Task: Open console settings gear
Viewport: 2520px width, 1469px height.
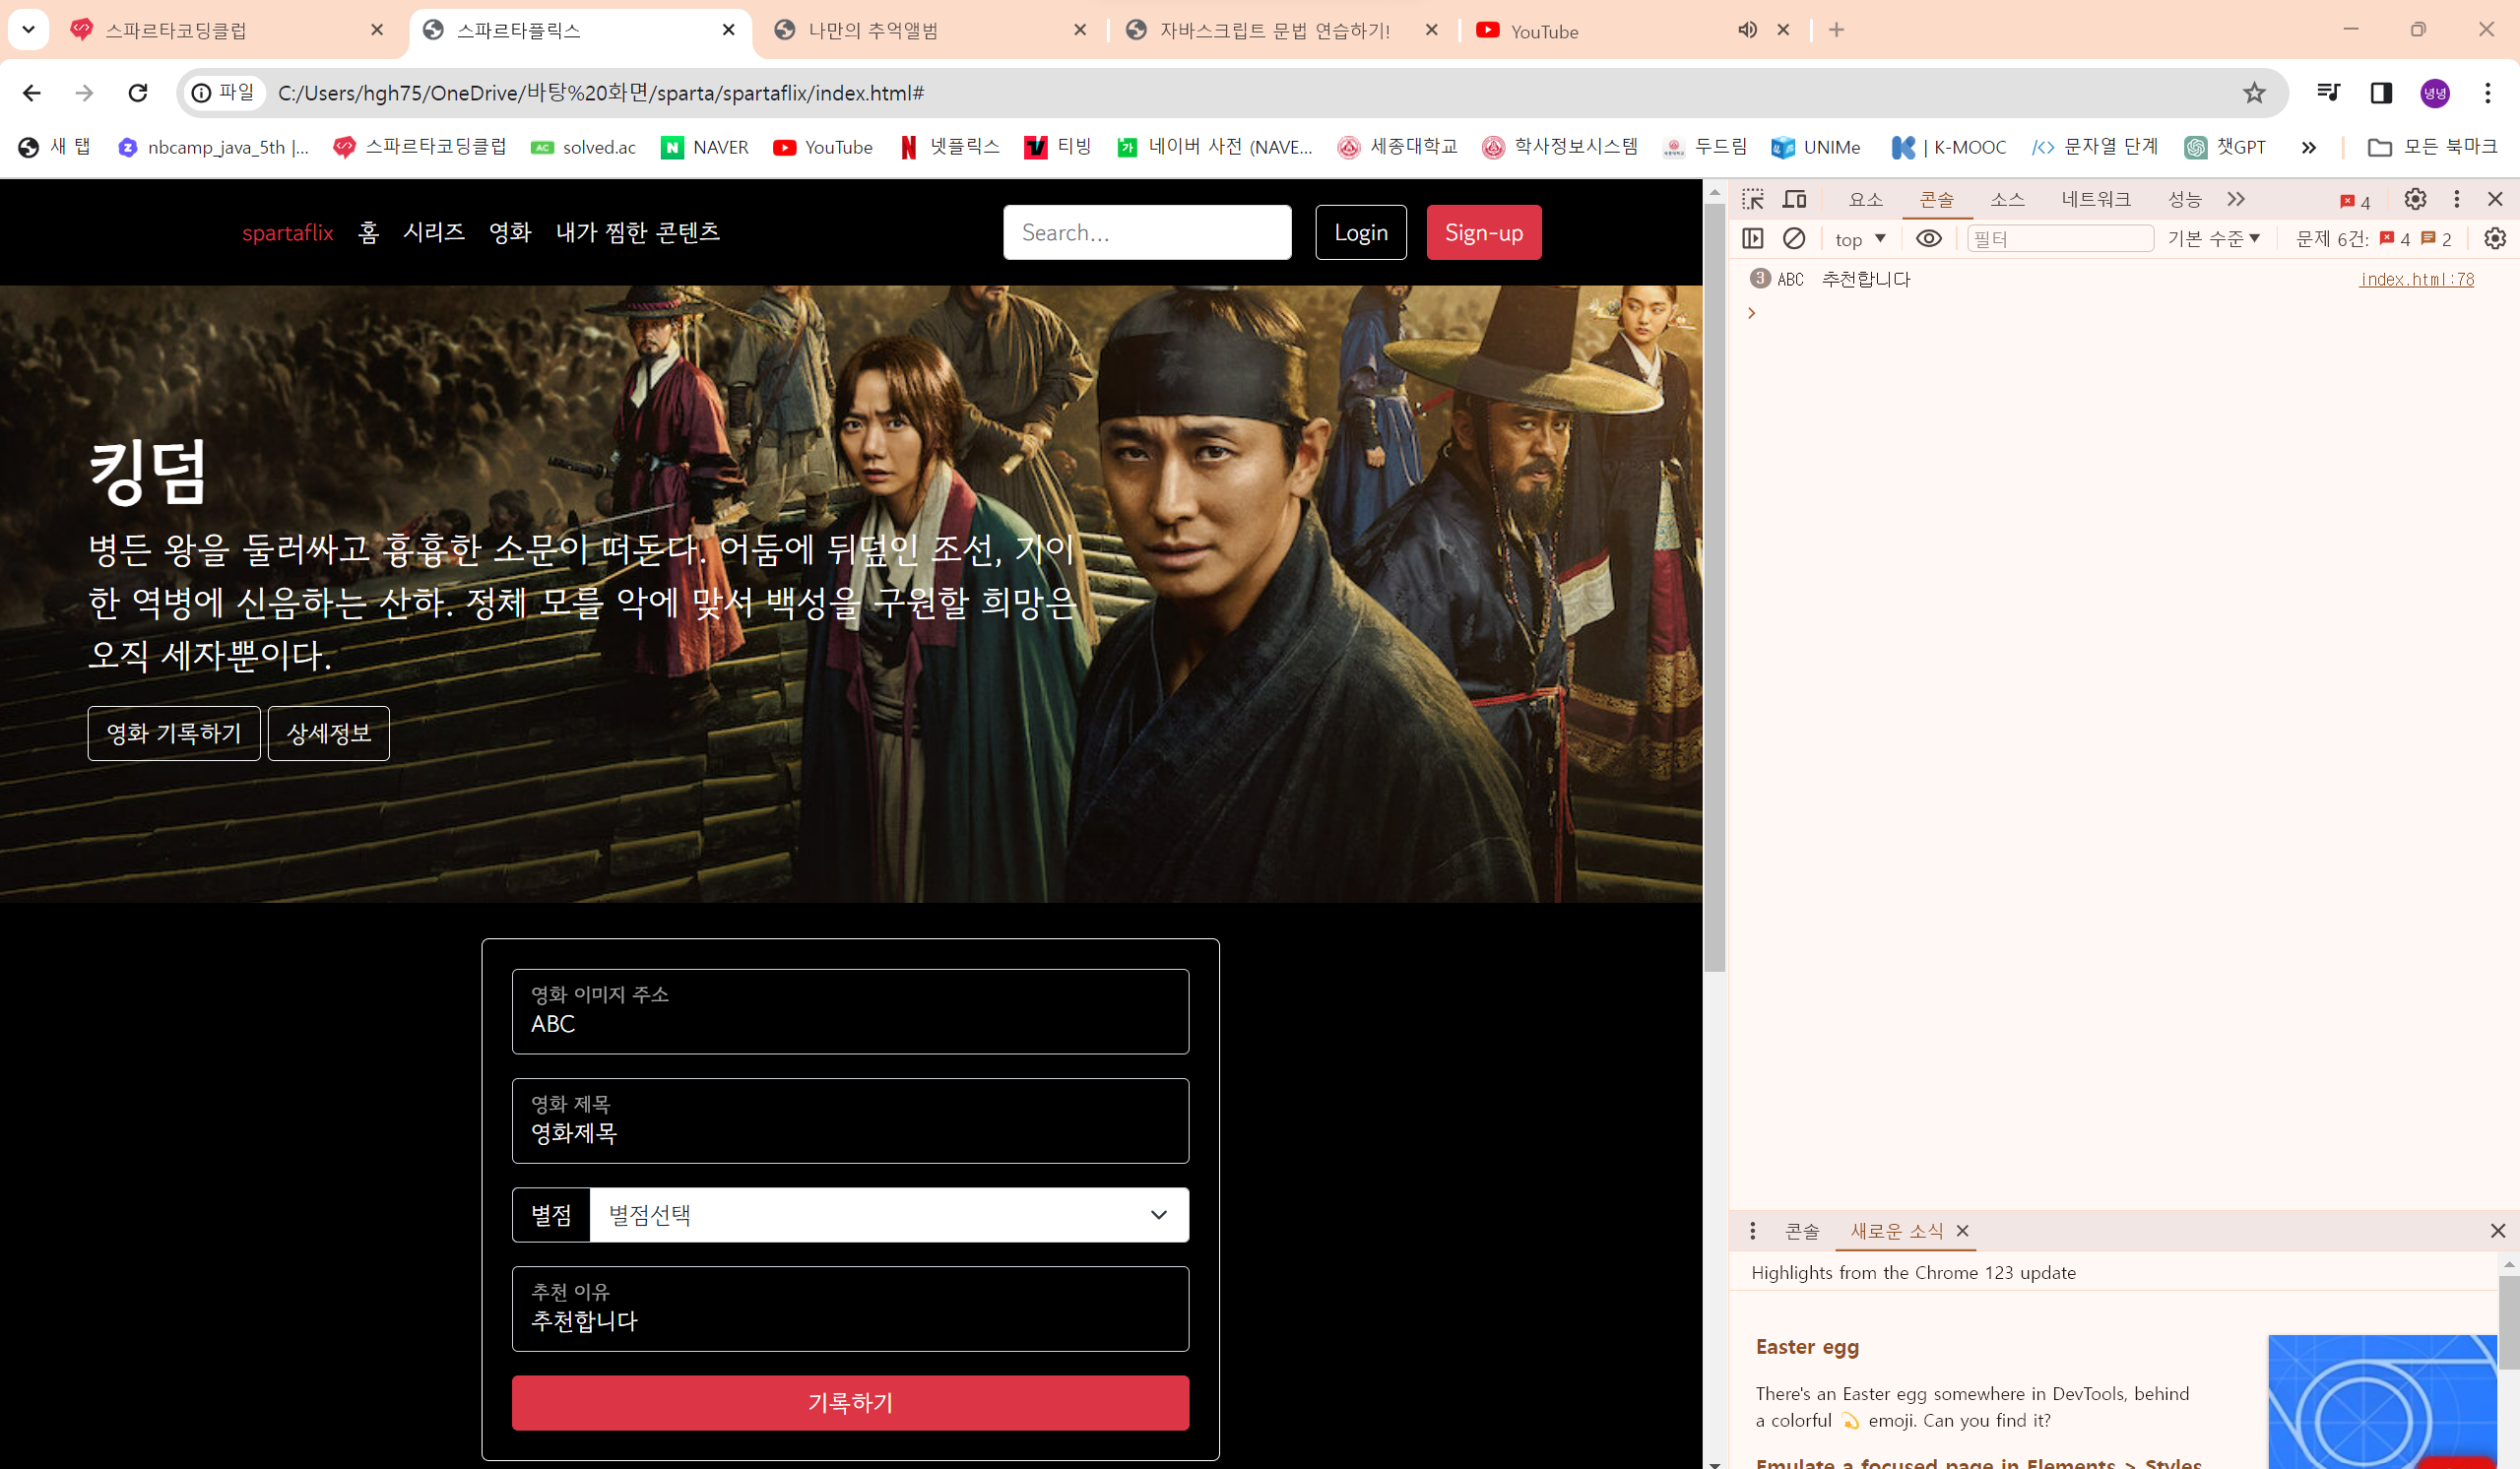Action: [2495, 238]
